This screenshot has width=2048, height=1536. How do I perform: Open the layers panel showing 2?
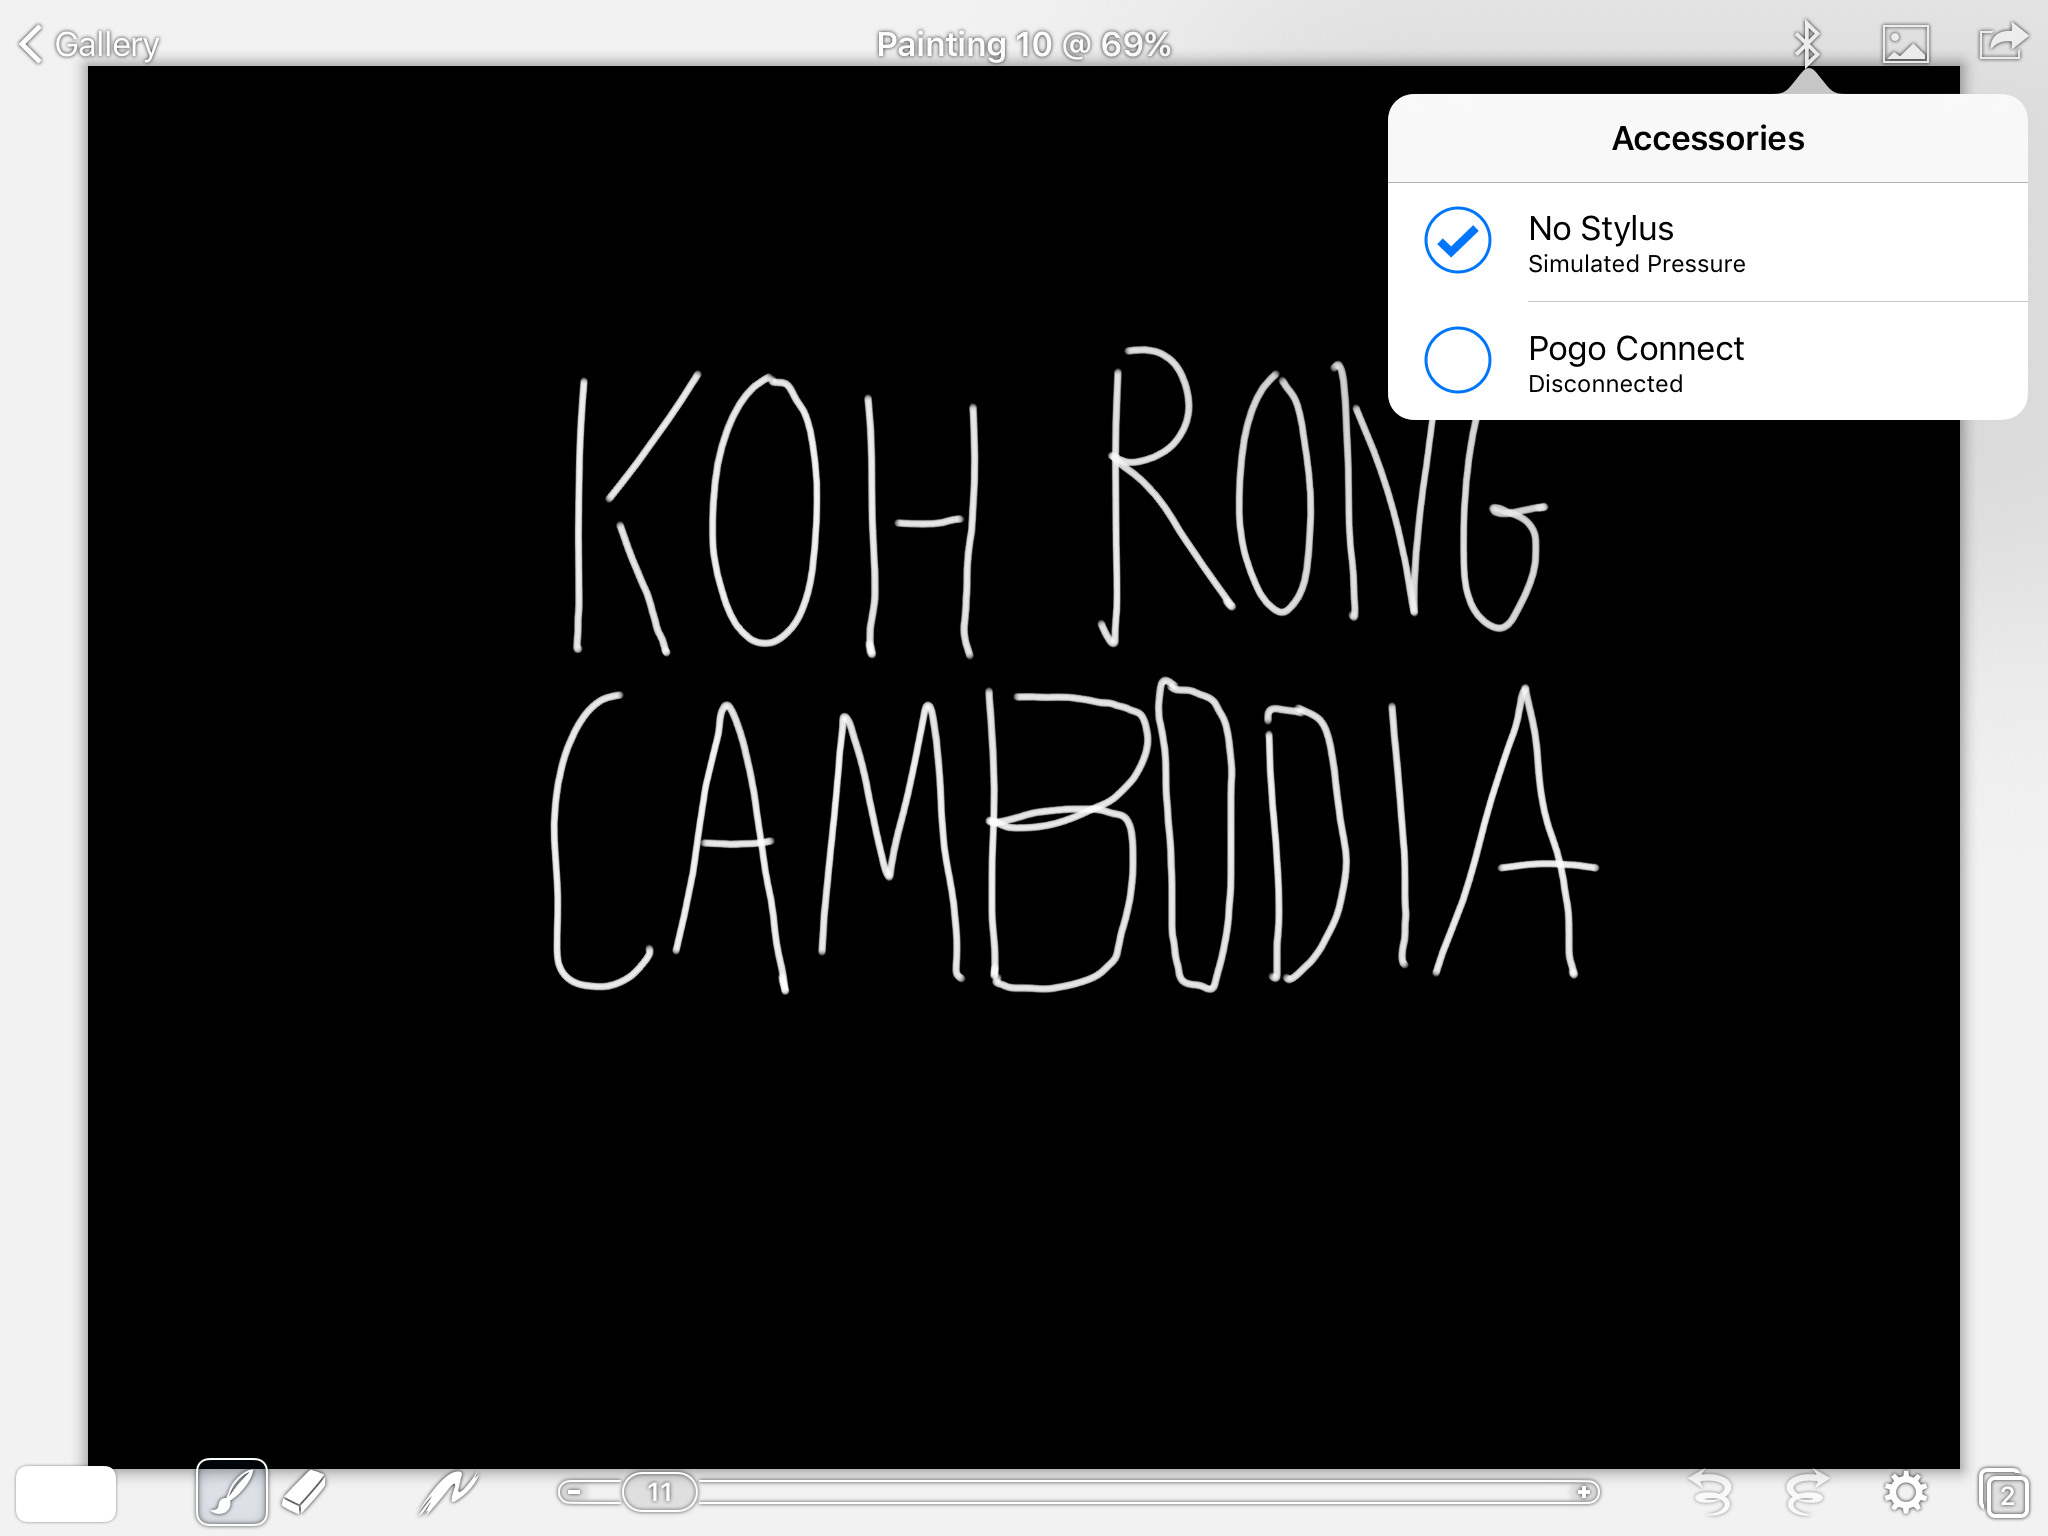[2004, 1493]
